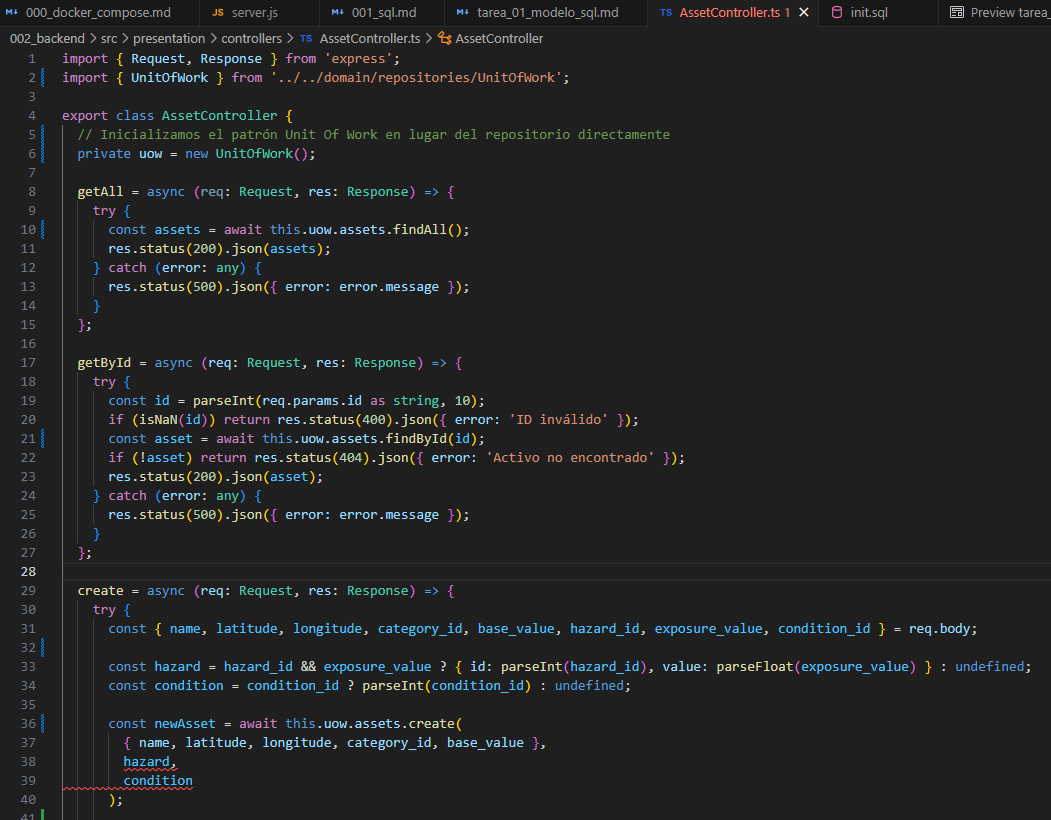The width and height of the screenshot is (1051, 820).
Task: Click the preview icon on Preview tarea tab
Action: tap(956, 13)
